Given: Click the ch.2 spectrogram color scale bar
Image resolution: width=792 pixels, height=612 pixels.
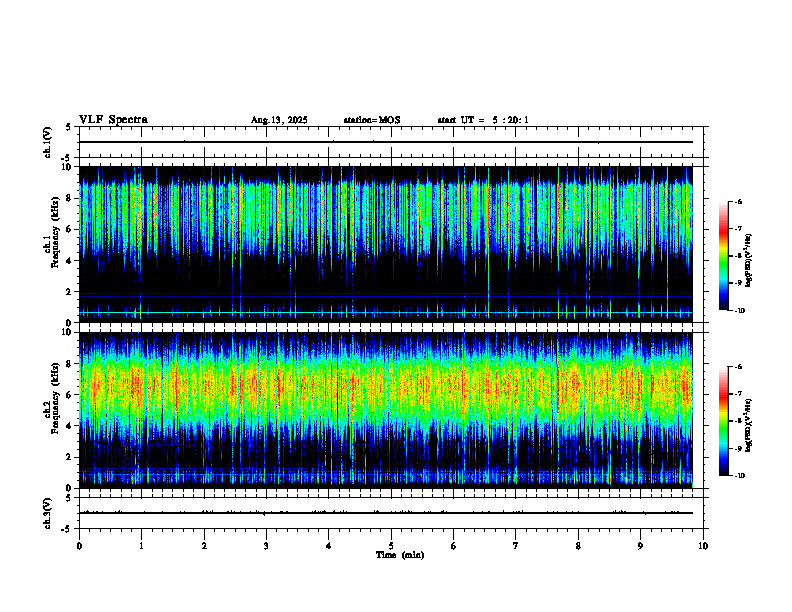Looking at the screenshot, I should 723,421.
